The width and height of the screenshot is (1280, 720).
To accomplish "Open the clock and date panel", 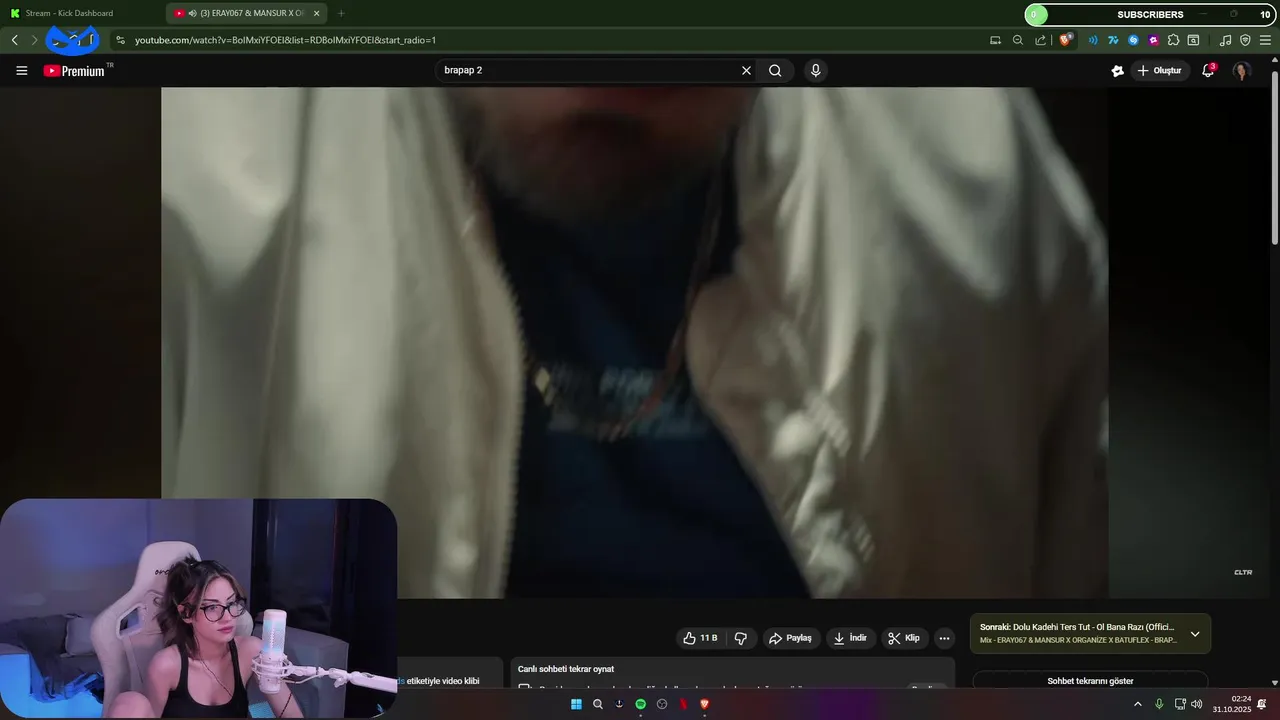I will tap(1232, 704).
